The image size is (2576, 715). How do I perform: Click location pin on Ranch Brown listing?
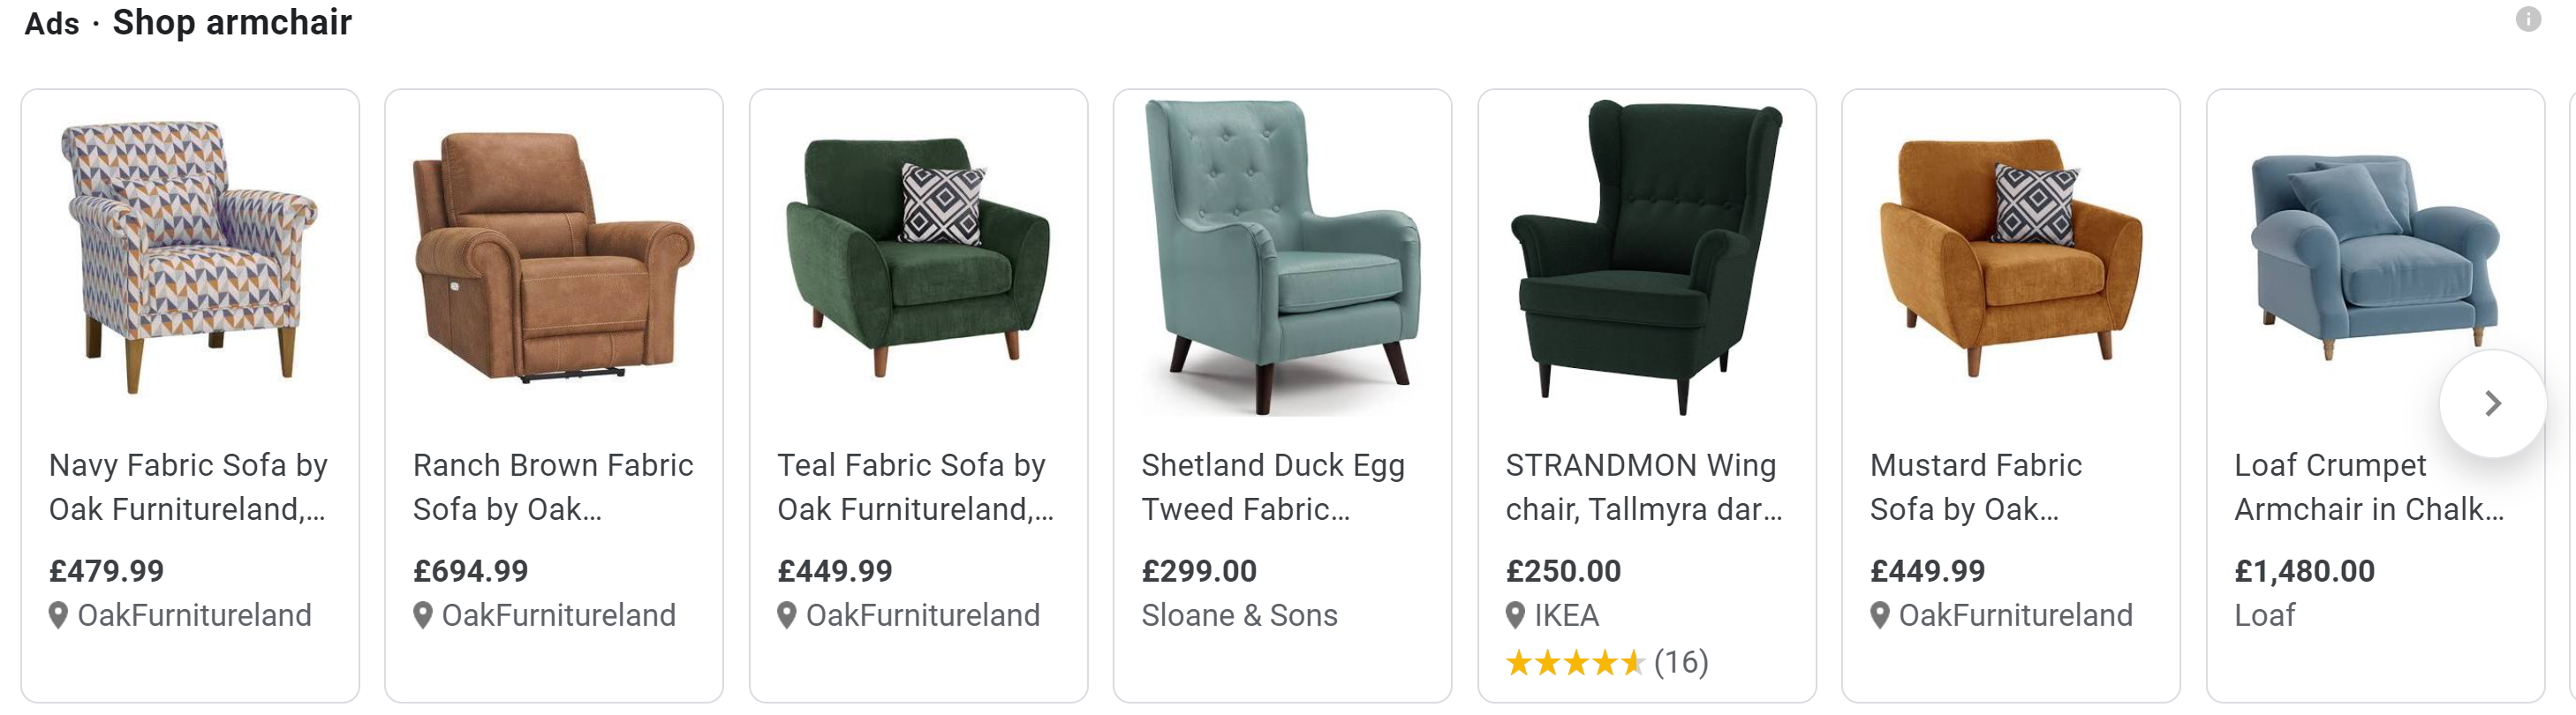tap(423, 615)
